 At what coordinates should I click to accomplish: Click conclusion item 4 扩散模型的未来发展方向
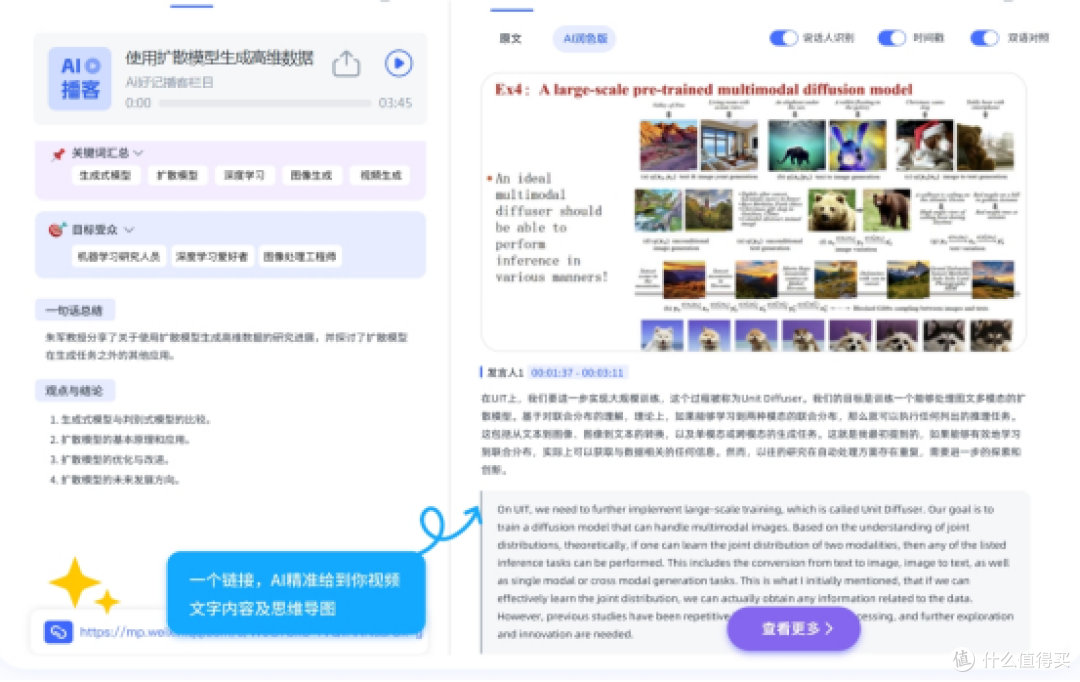114,479
